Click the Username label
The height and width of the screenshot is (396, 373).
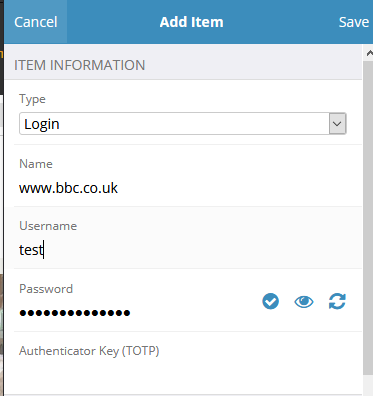tap(48, 226)
